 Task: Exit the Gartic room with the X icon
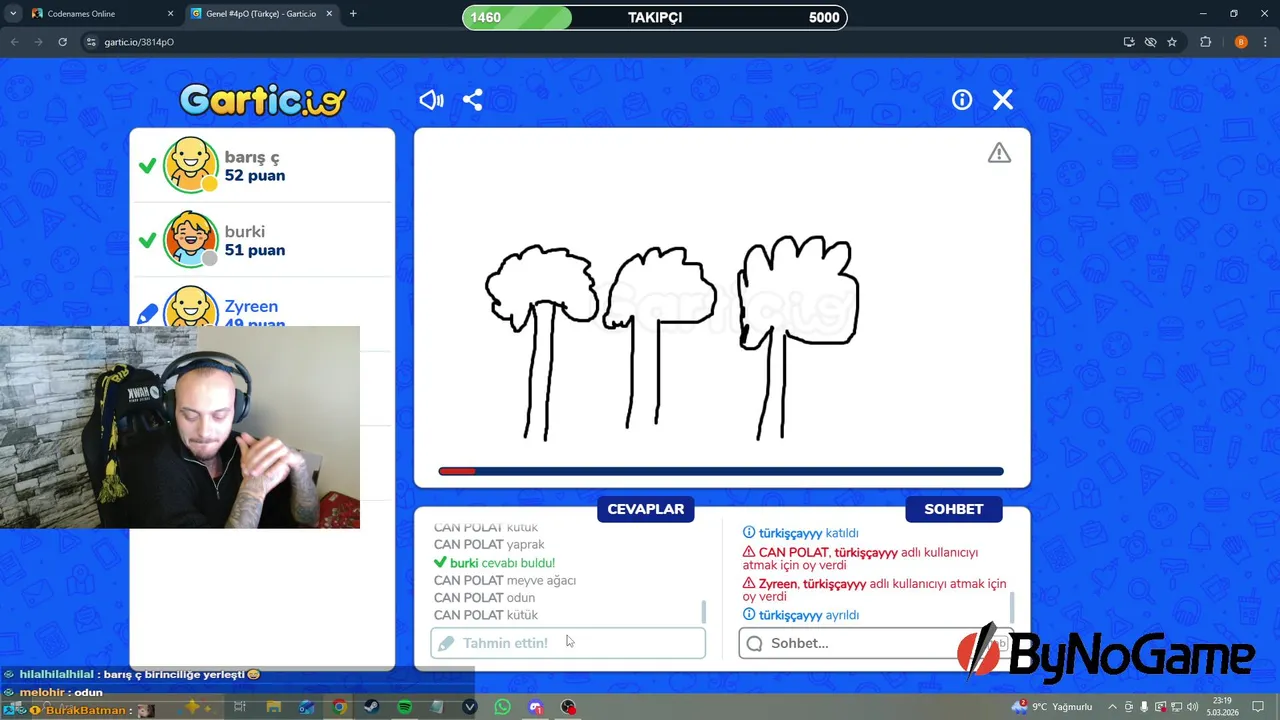click(x=1003, y=100)
